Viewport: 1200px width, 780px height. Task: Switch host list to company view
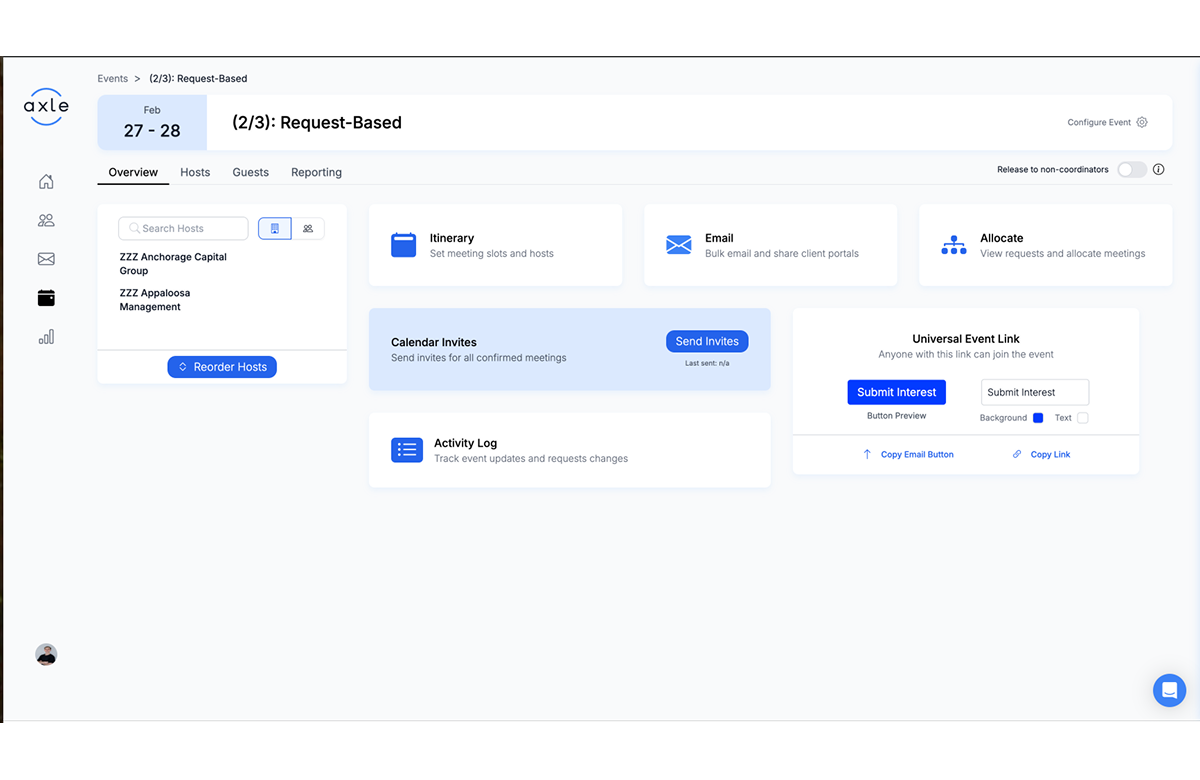pyautogui.click(x=275, y=229)
